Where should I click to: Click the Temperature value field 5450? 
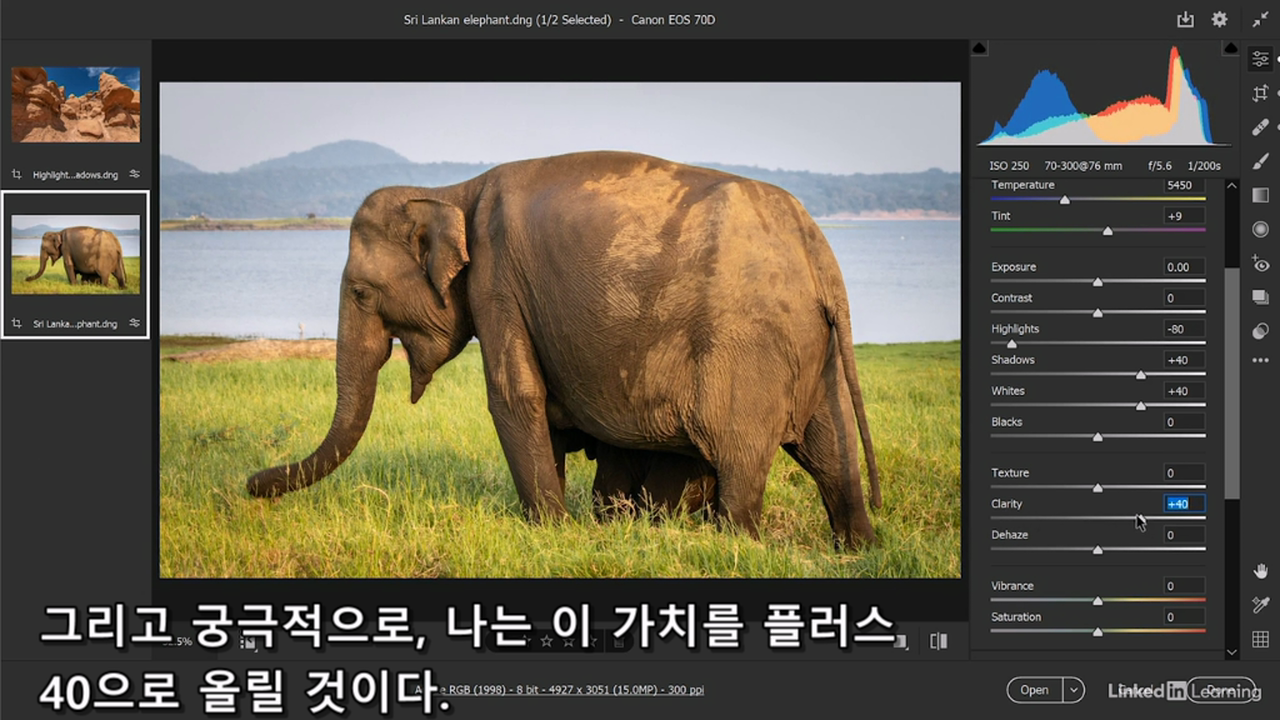[1184, 185]
